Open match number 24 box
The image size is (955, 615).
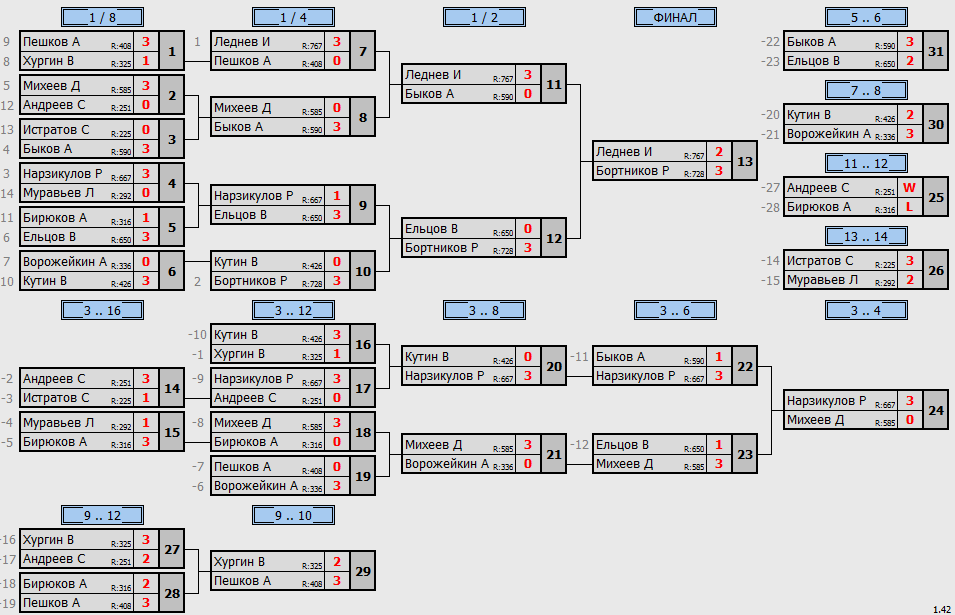936,410
